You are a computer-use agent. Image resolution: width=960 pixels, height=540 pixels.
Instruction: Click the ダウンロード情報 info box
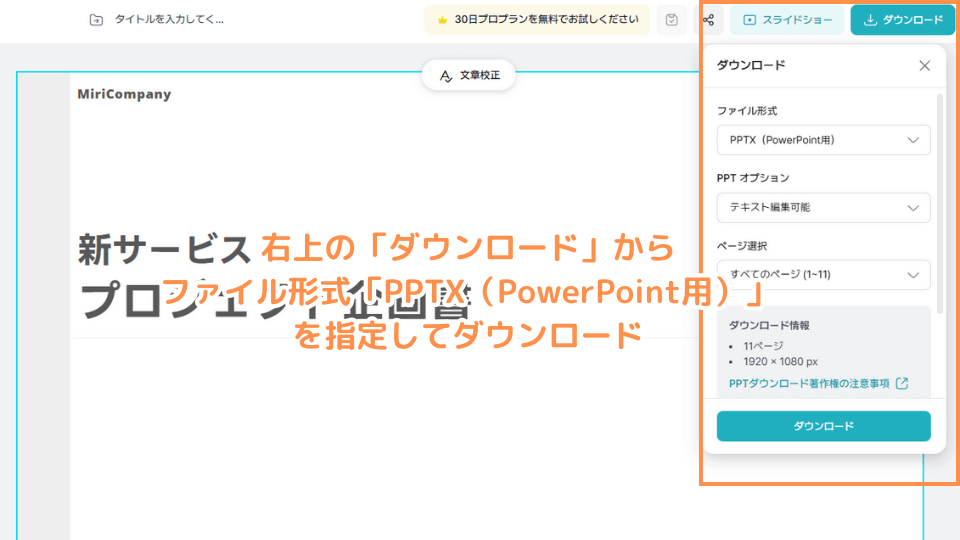[x=823, y=350]
